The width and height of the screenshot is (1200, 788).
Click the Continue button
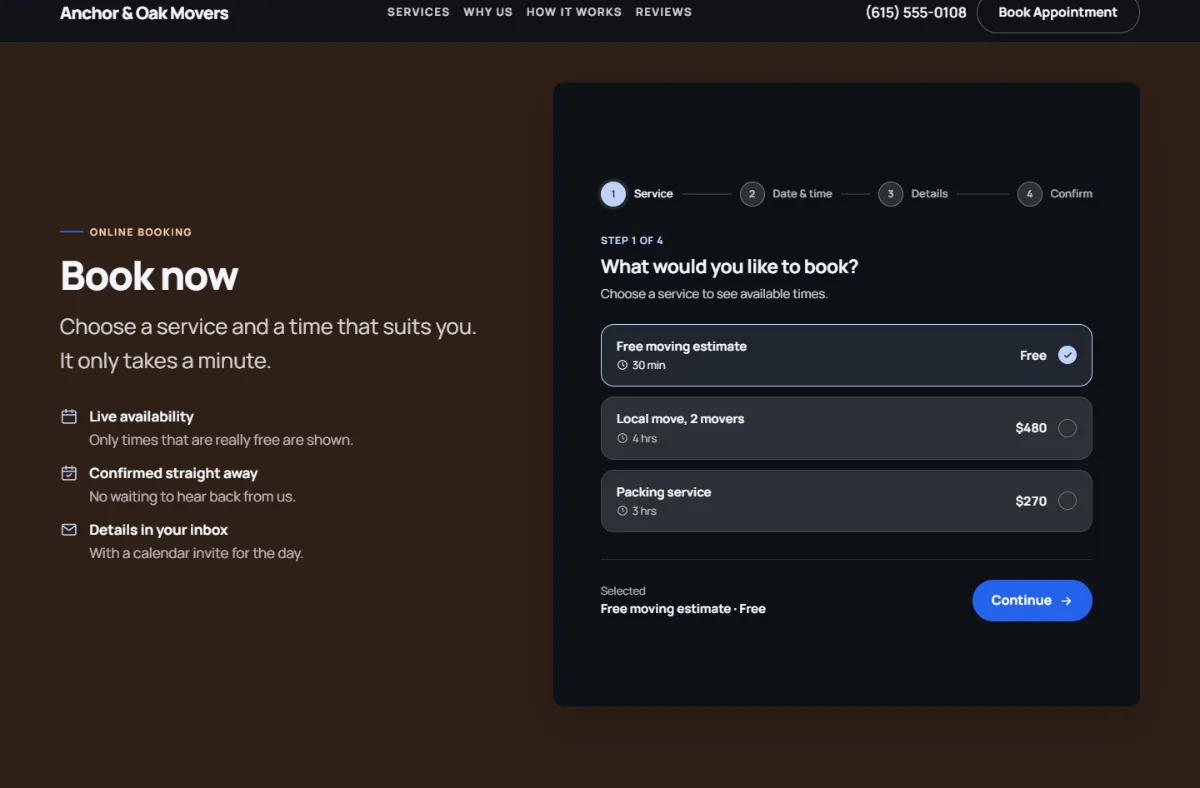[1032, 600]
